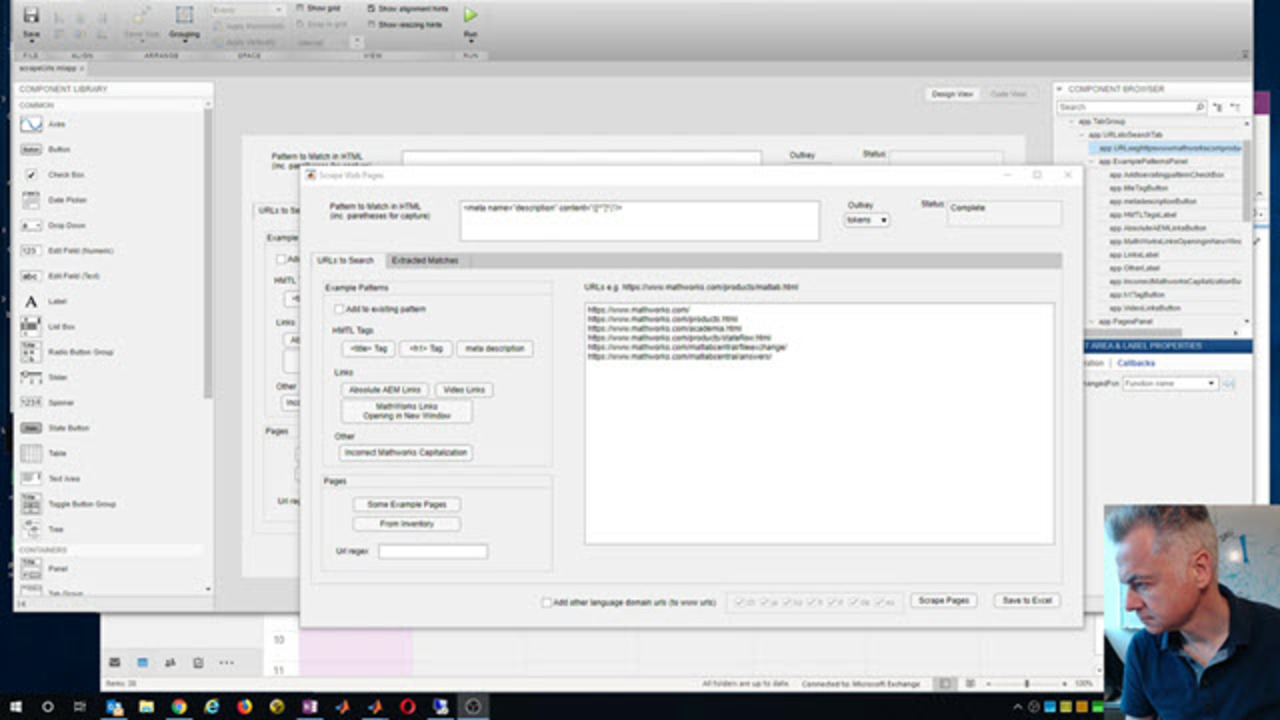Switch to the Extracted Matches tab
This screenshot has height=720, width=1280.
425,261
